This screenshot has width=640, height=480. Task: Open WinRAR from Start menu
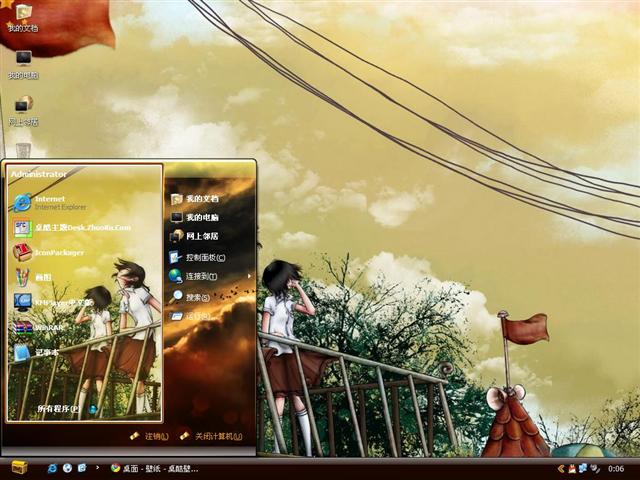pos(38,327)
